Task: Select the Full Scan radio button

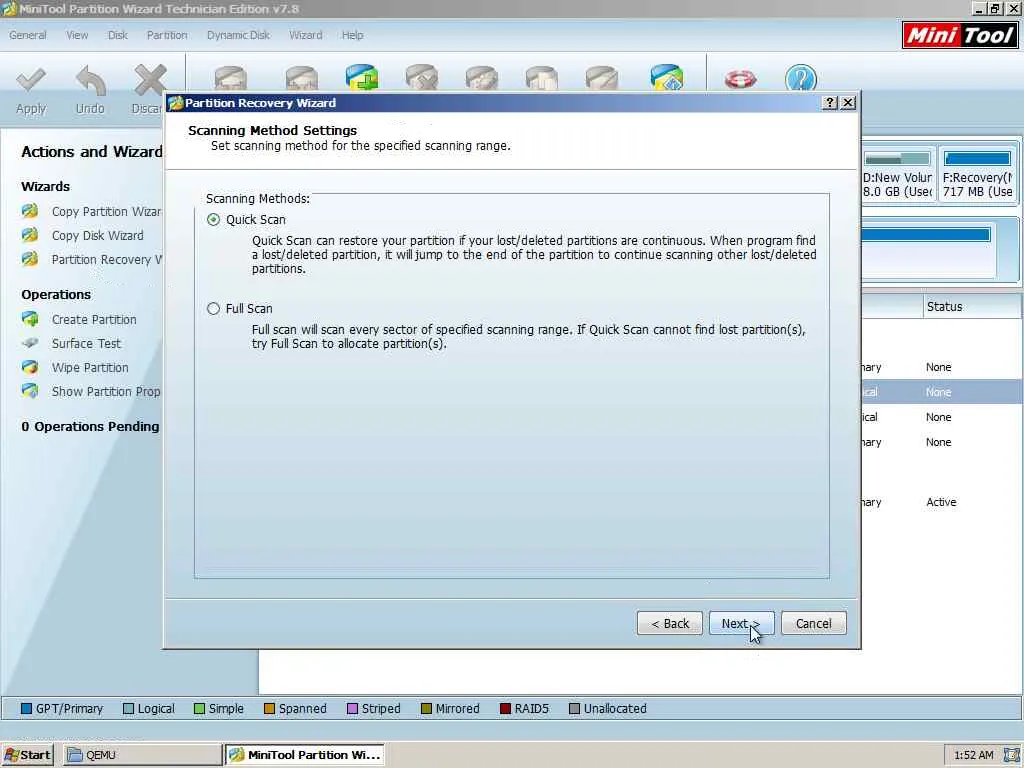Action: (214, 308)
